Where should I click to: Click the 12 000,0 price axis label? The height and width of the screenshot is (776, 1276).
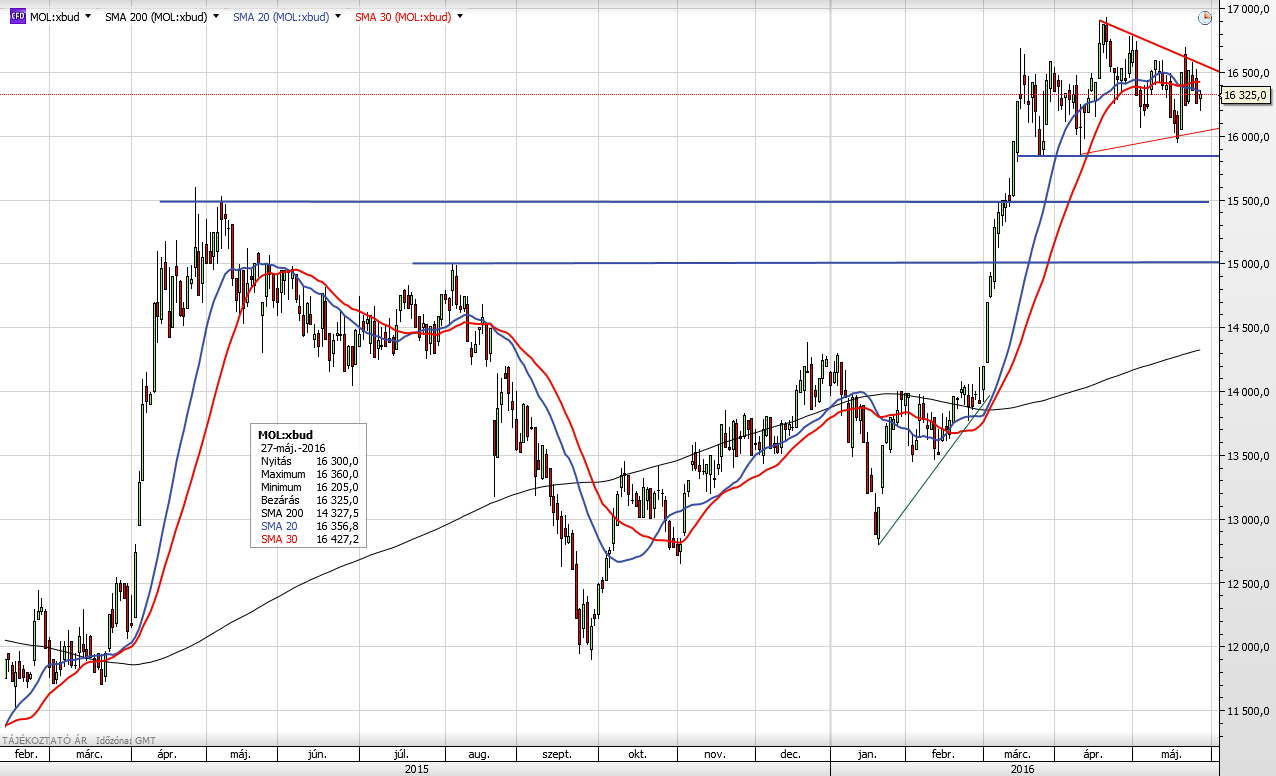point(1246,648)
